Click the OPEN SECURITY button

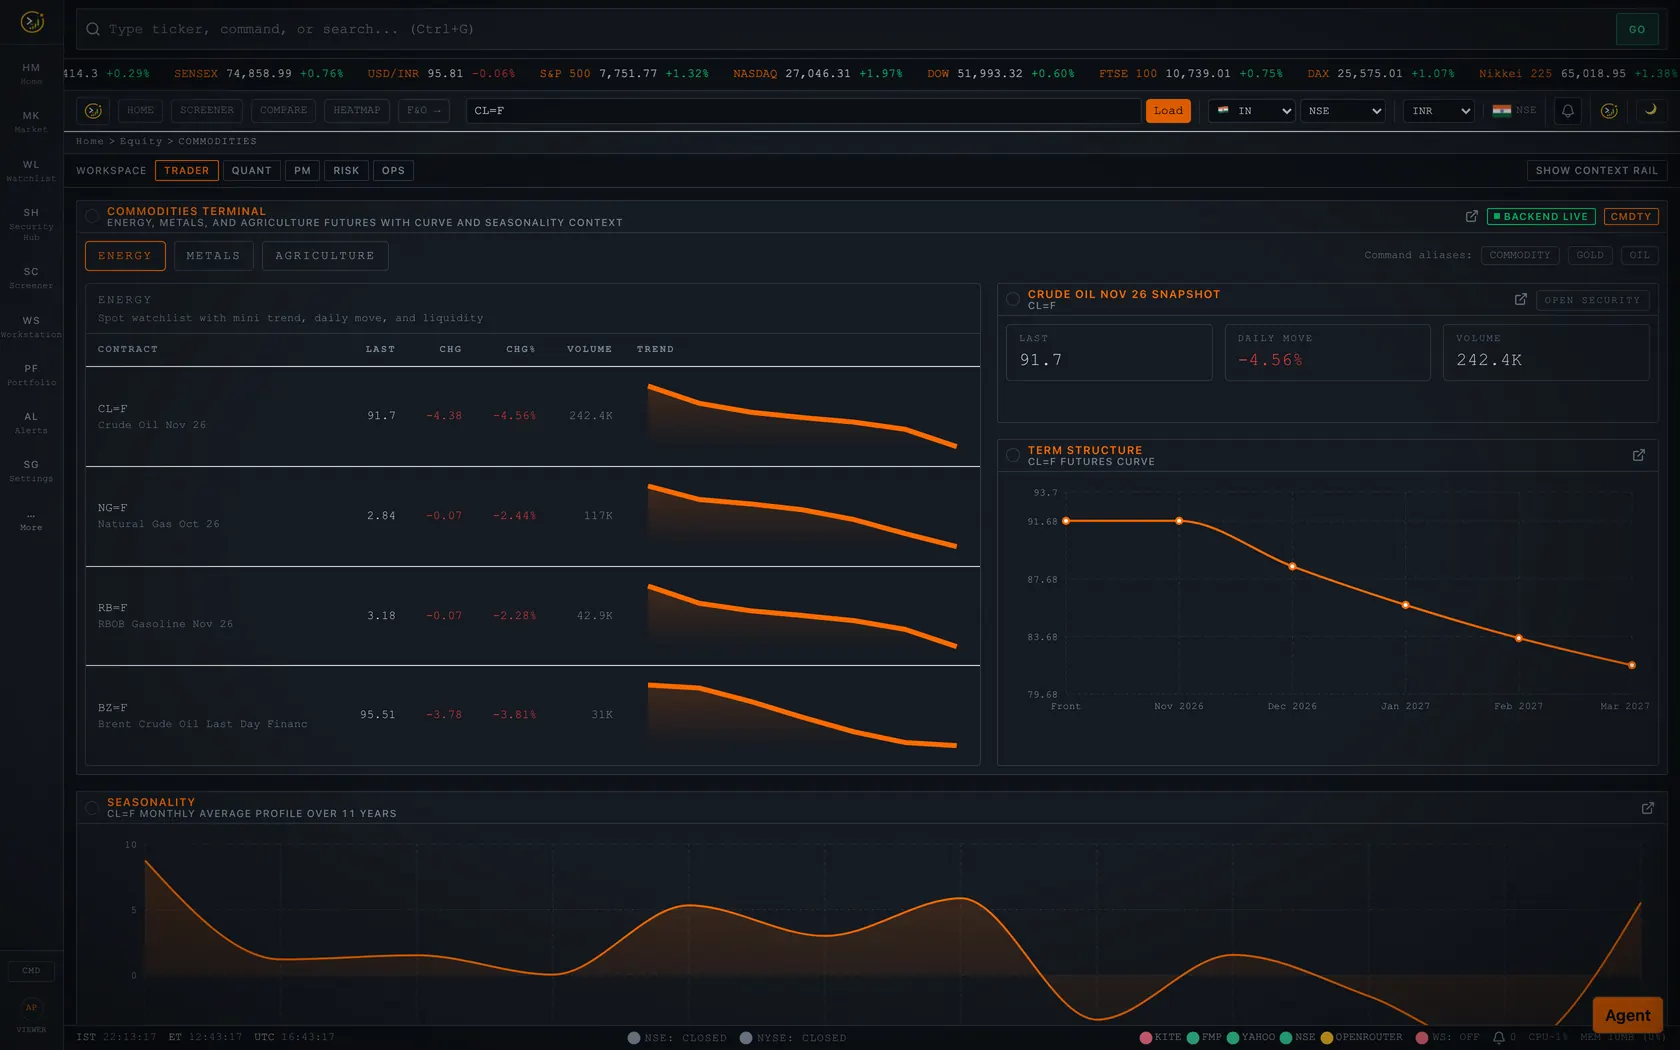(1592, 300)
